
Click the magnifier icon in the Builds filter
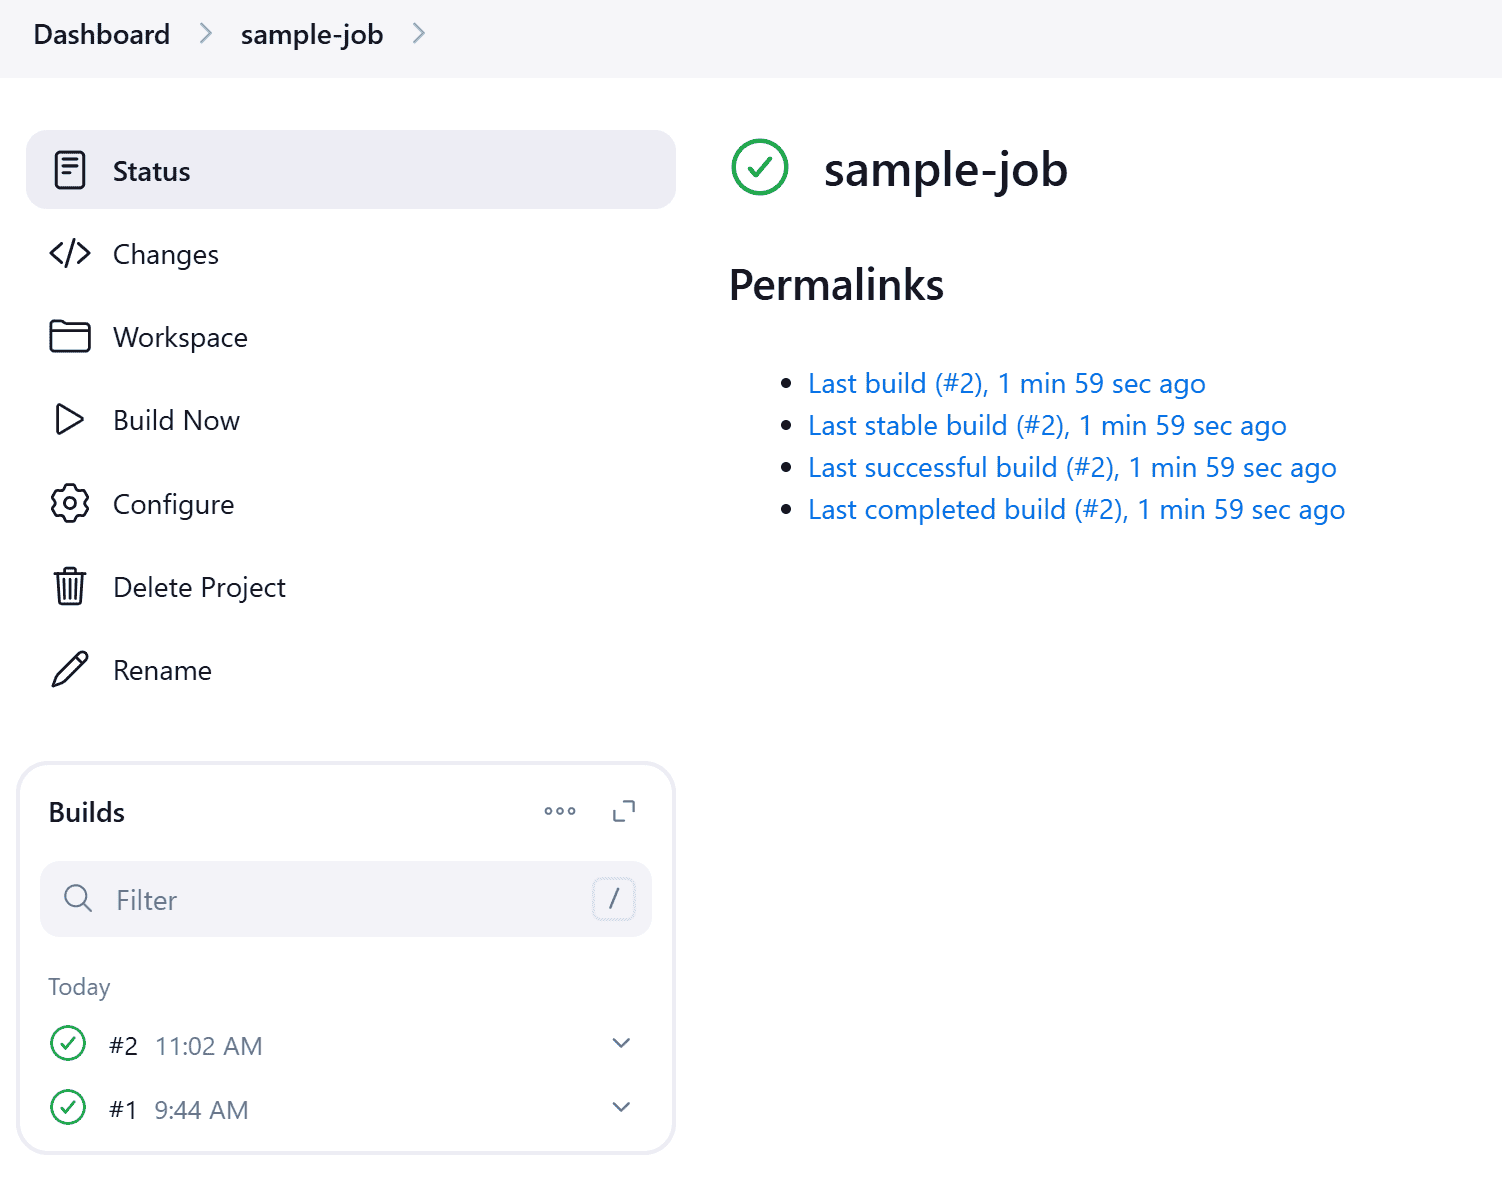[x=78, y=899]
